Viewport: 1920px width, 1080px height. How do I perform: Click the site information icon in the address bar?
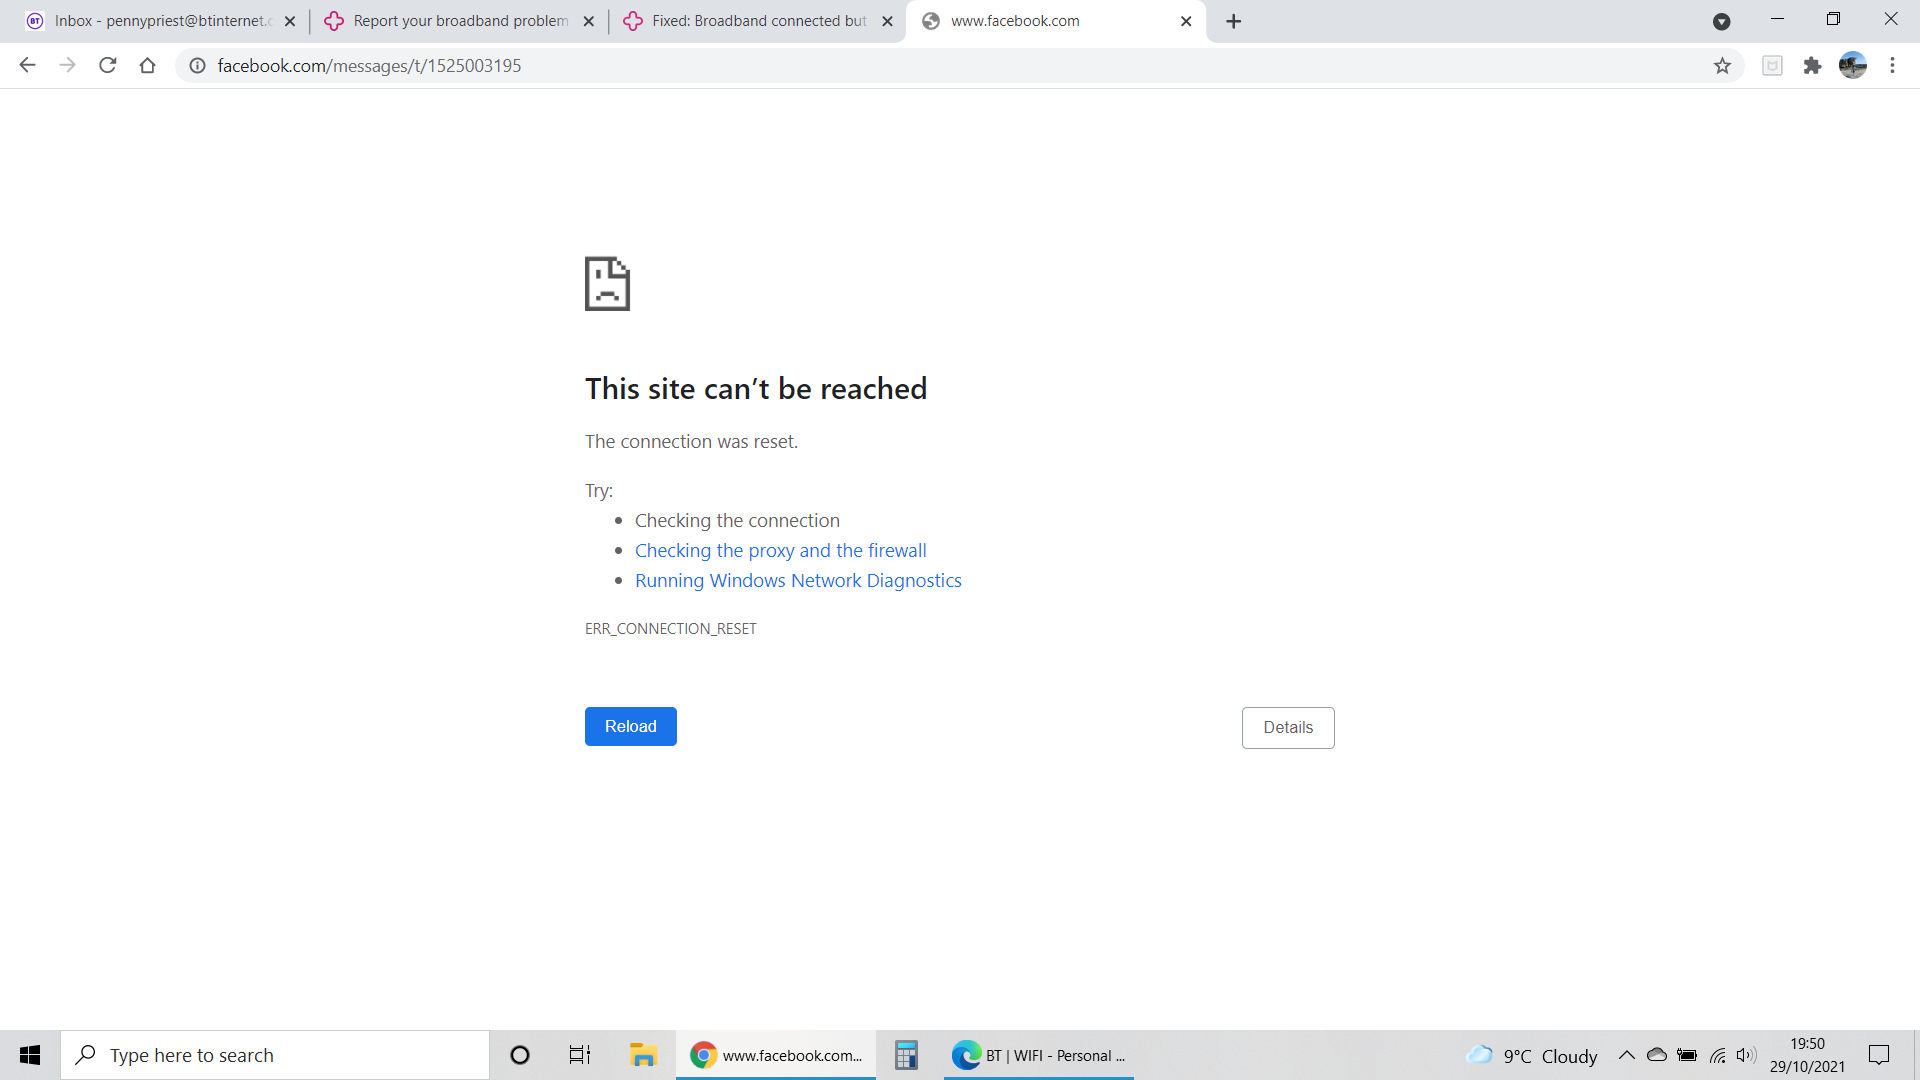pos(198,66)
